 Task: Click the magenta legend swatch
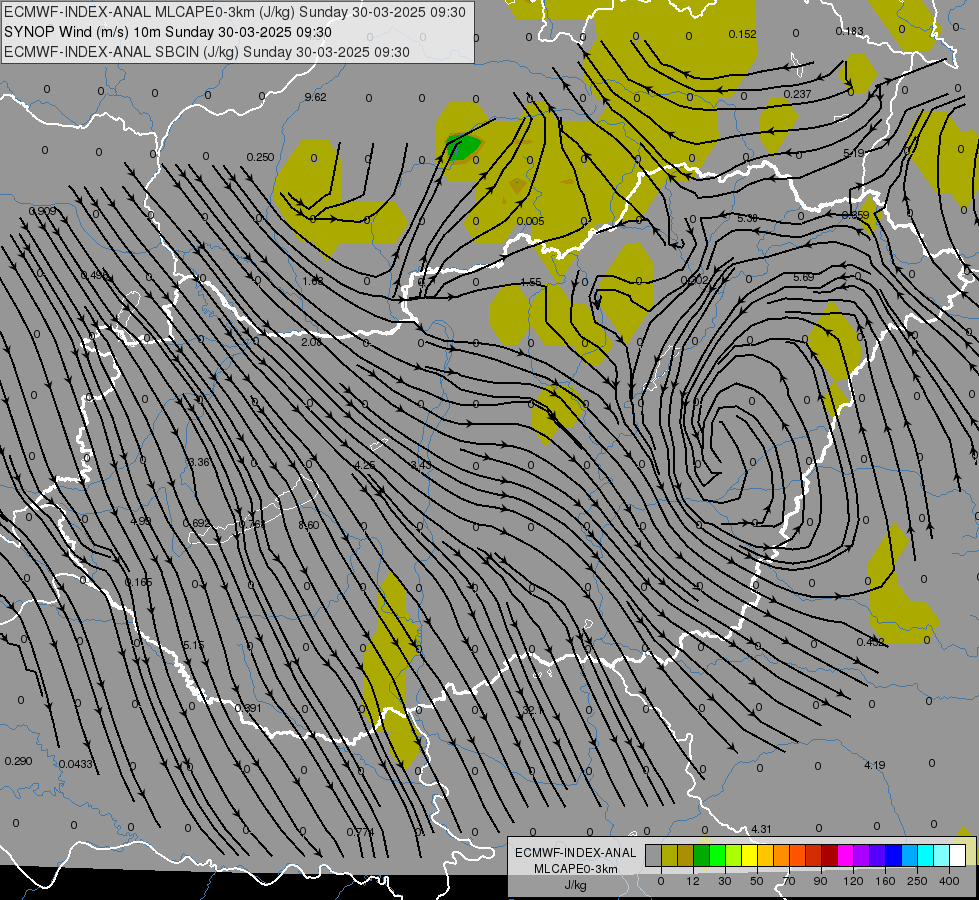coord(845,855)
